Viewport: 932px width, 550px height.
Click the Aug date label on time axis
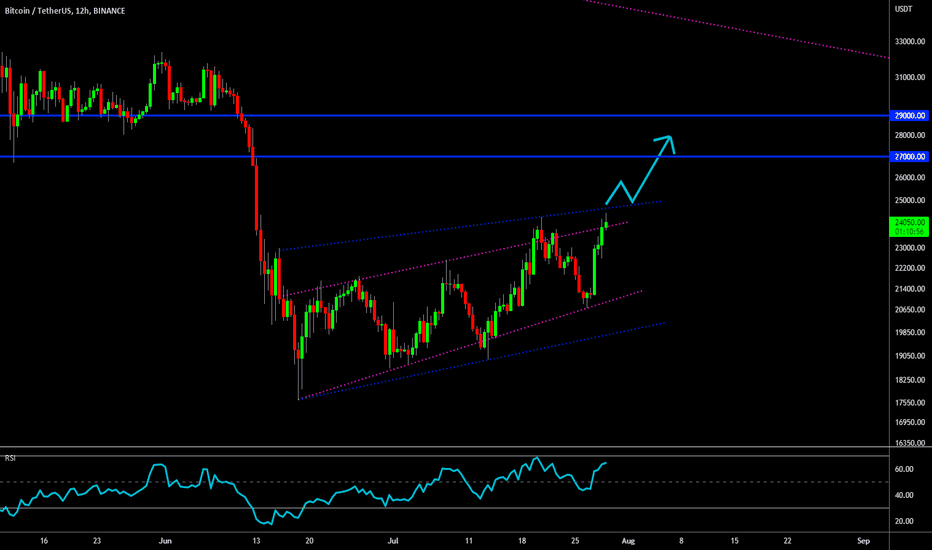pos(628,541)
